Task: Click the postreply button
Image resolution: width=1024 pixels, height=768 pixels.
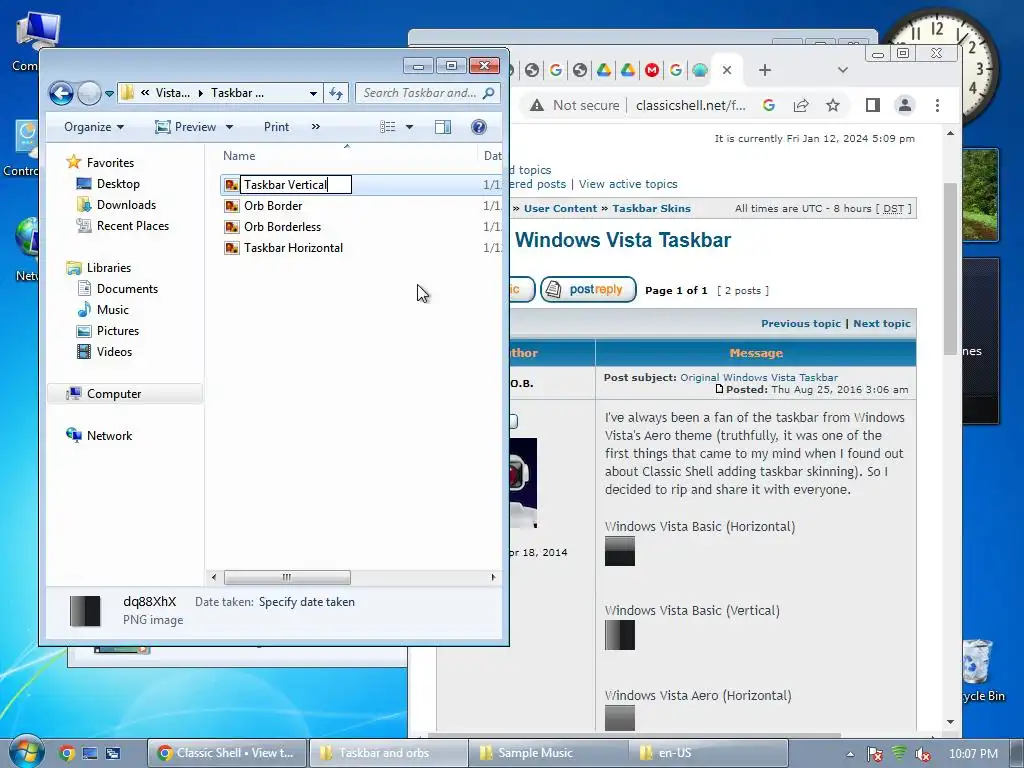Action: click(x=588, y=289)
